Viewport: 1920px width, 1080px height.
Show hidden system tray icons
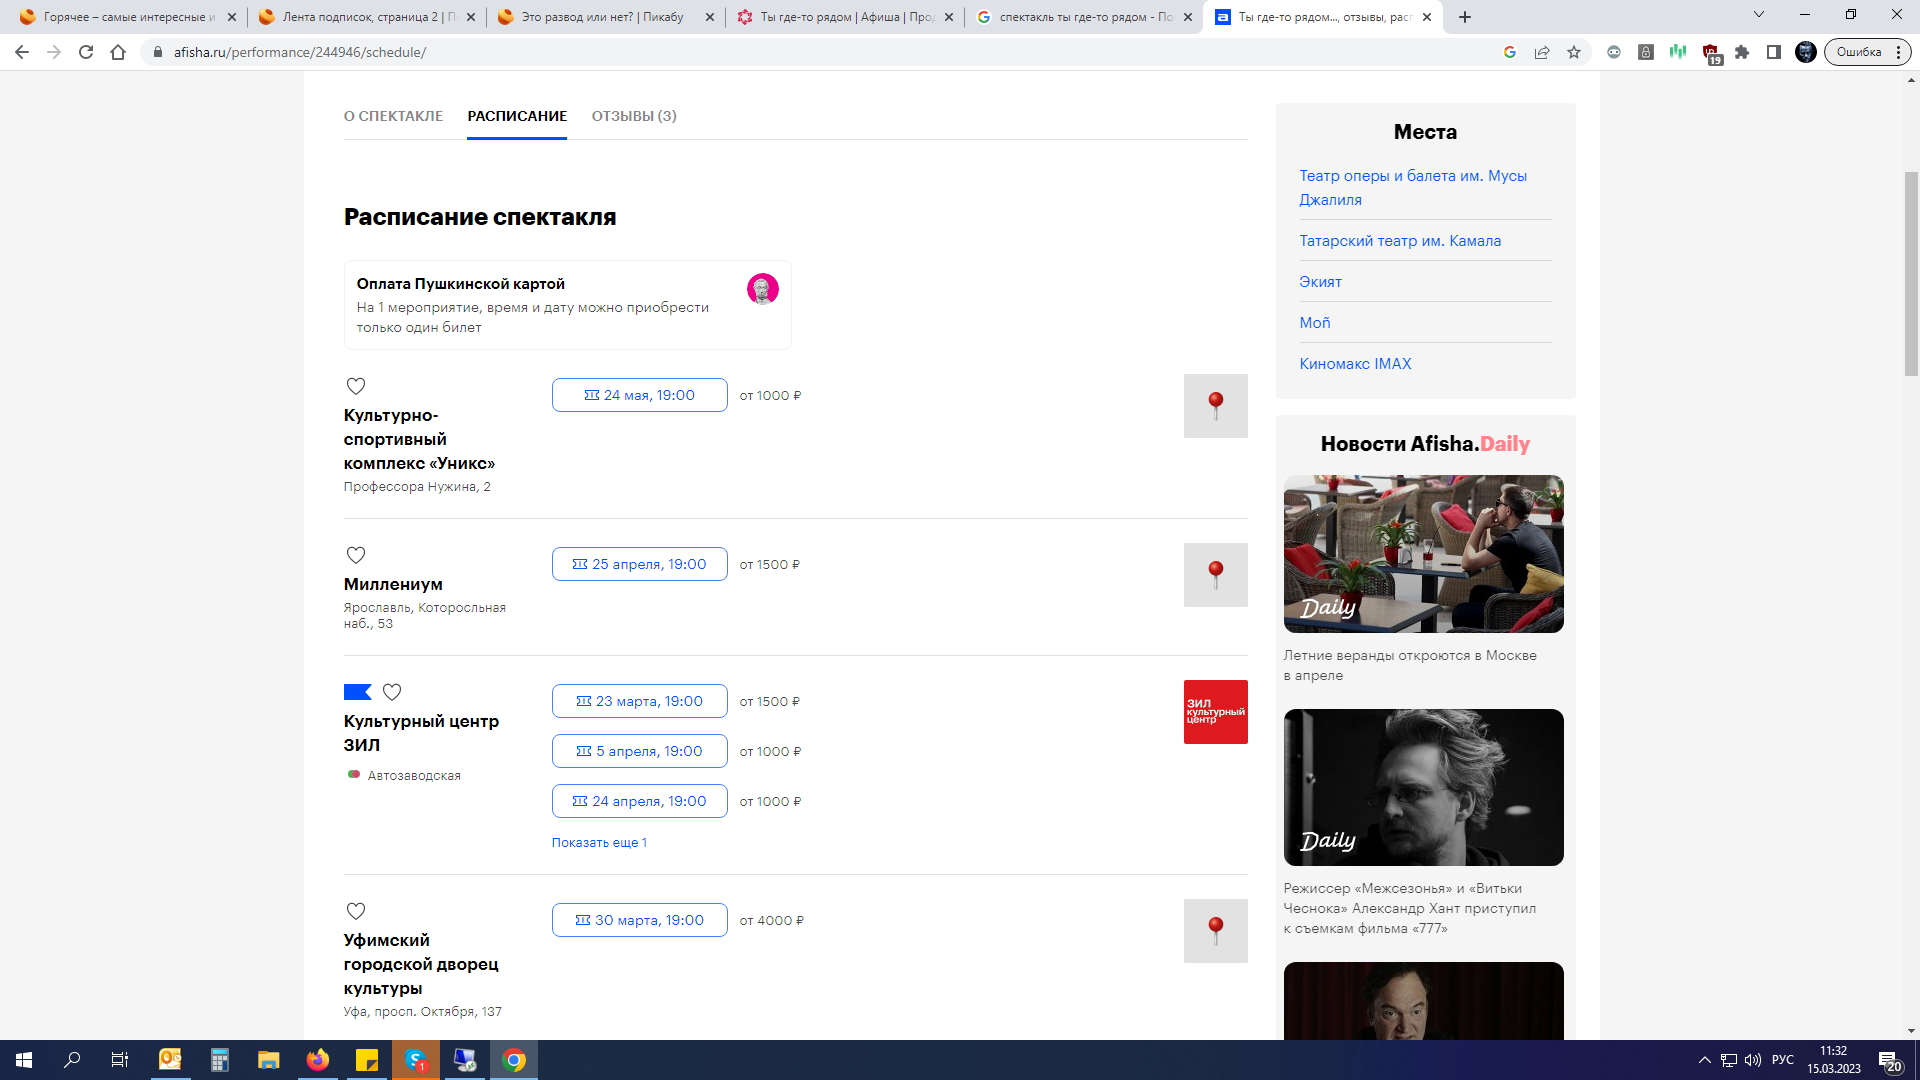1704,1060
